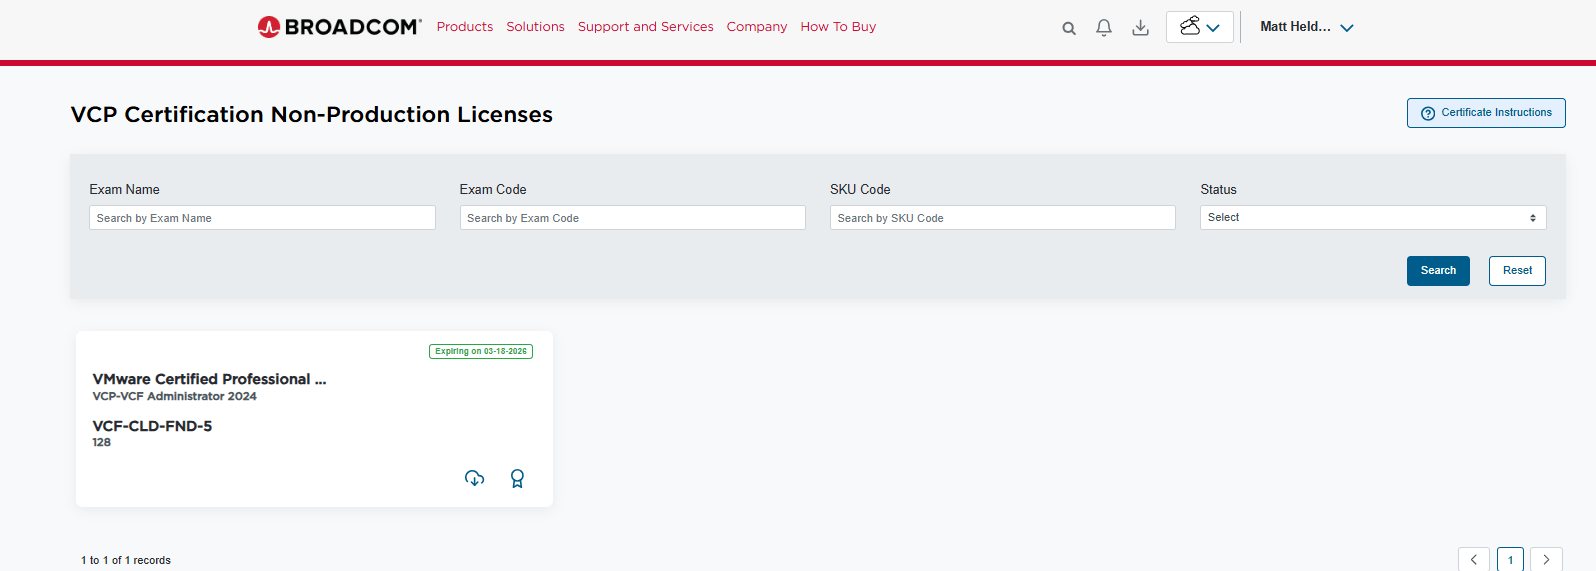The image size is (1596, 571).
Task: Click the Certificate Instructions help icon
Action: pos(1428,113)
